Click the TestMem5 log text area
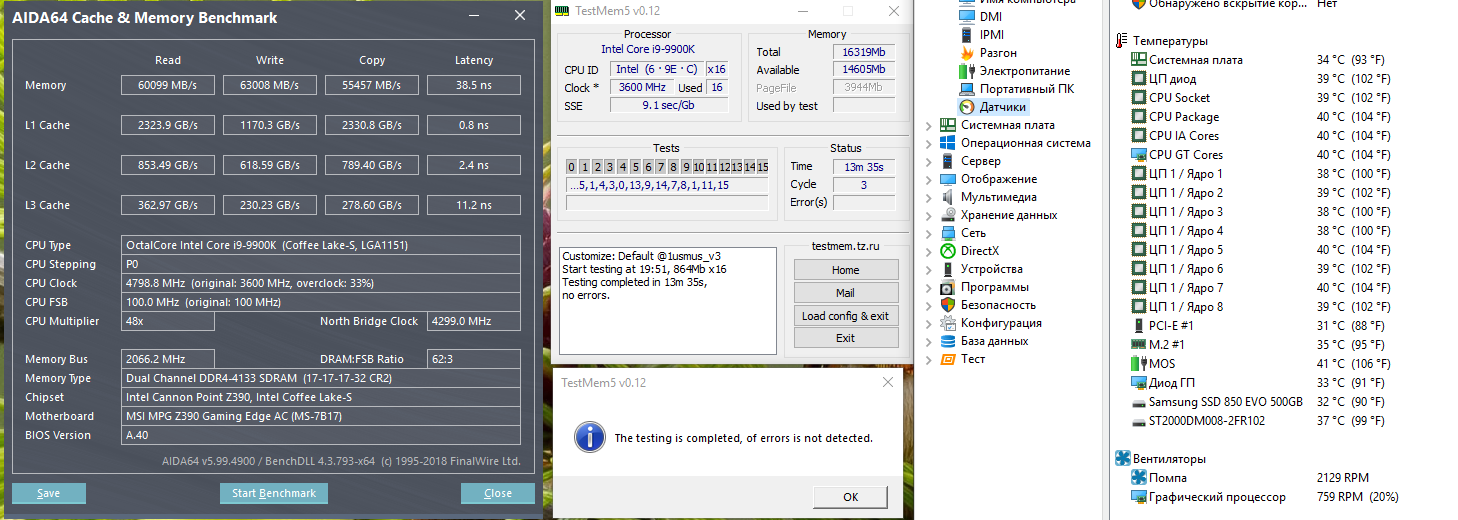Viewport: 1458px width, 520px height. click(x=668, y=300)
